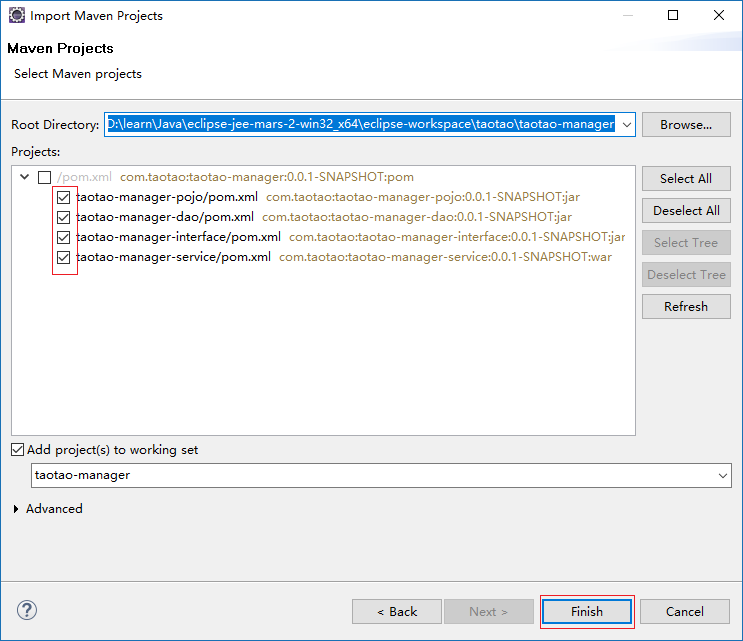Viewport: 743px width, 641px height.
Task: Open the working set taotao-manager dropdown
Action: click(x=723, y=476)
